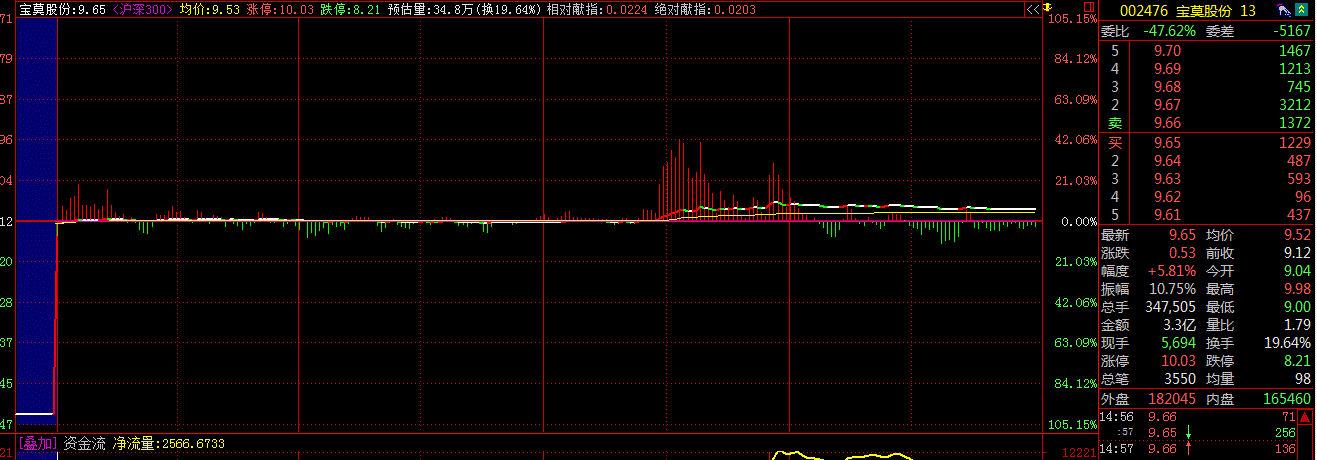Select sell level 4 price 9.69
1317x460 pixels.
[1167, 68]
